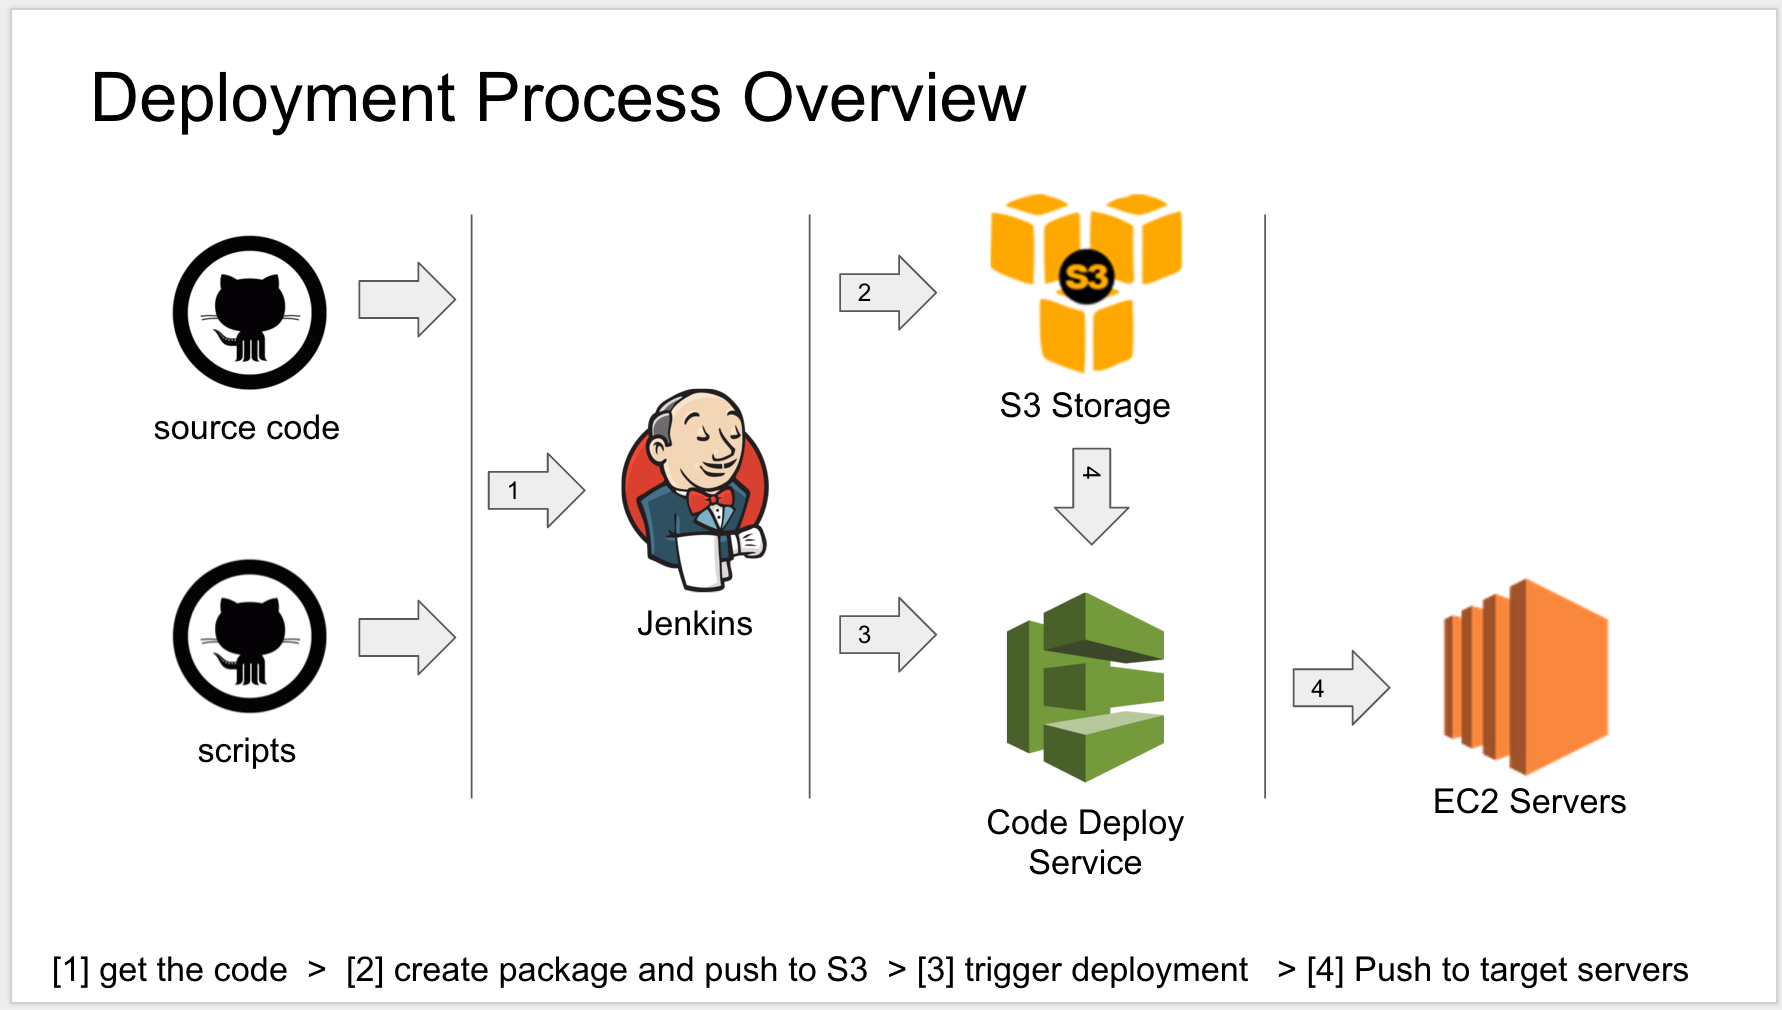This screenshot has width=1782, height=1010.
Task: Click the unlabeled arrow beside source code icon
Action: tap(407, 299)
